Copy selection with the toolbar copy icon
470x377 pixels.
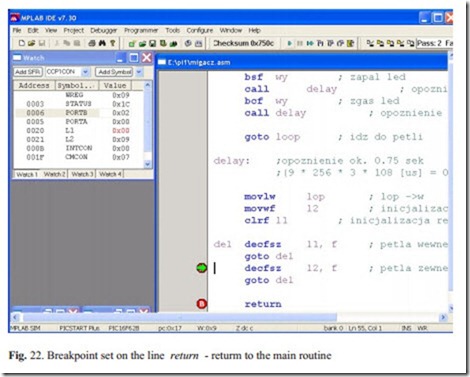[67, 43]
